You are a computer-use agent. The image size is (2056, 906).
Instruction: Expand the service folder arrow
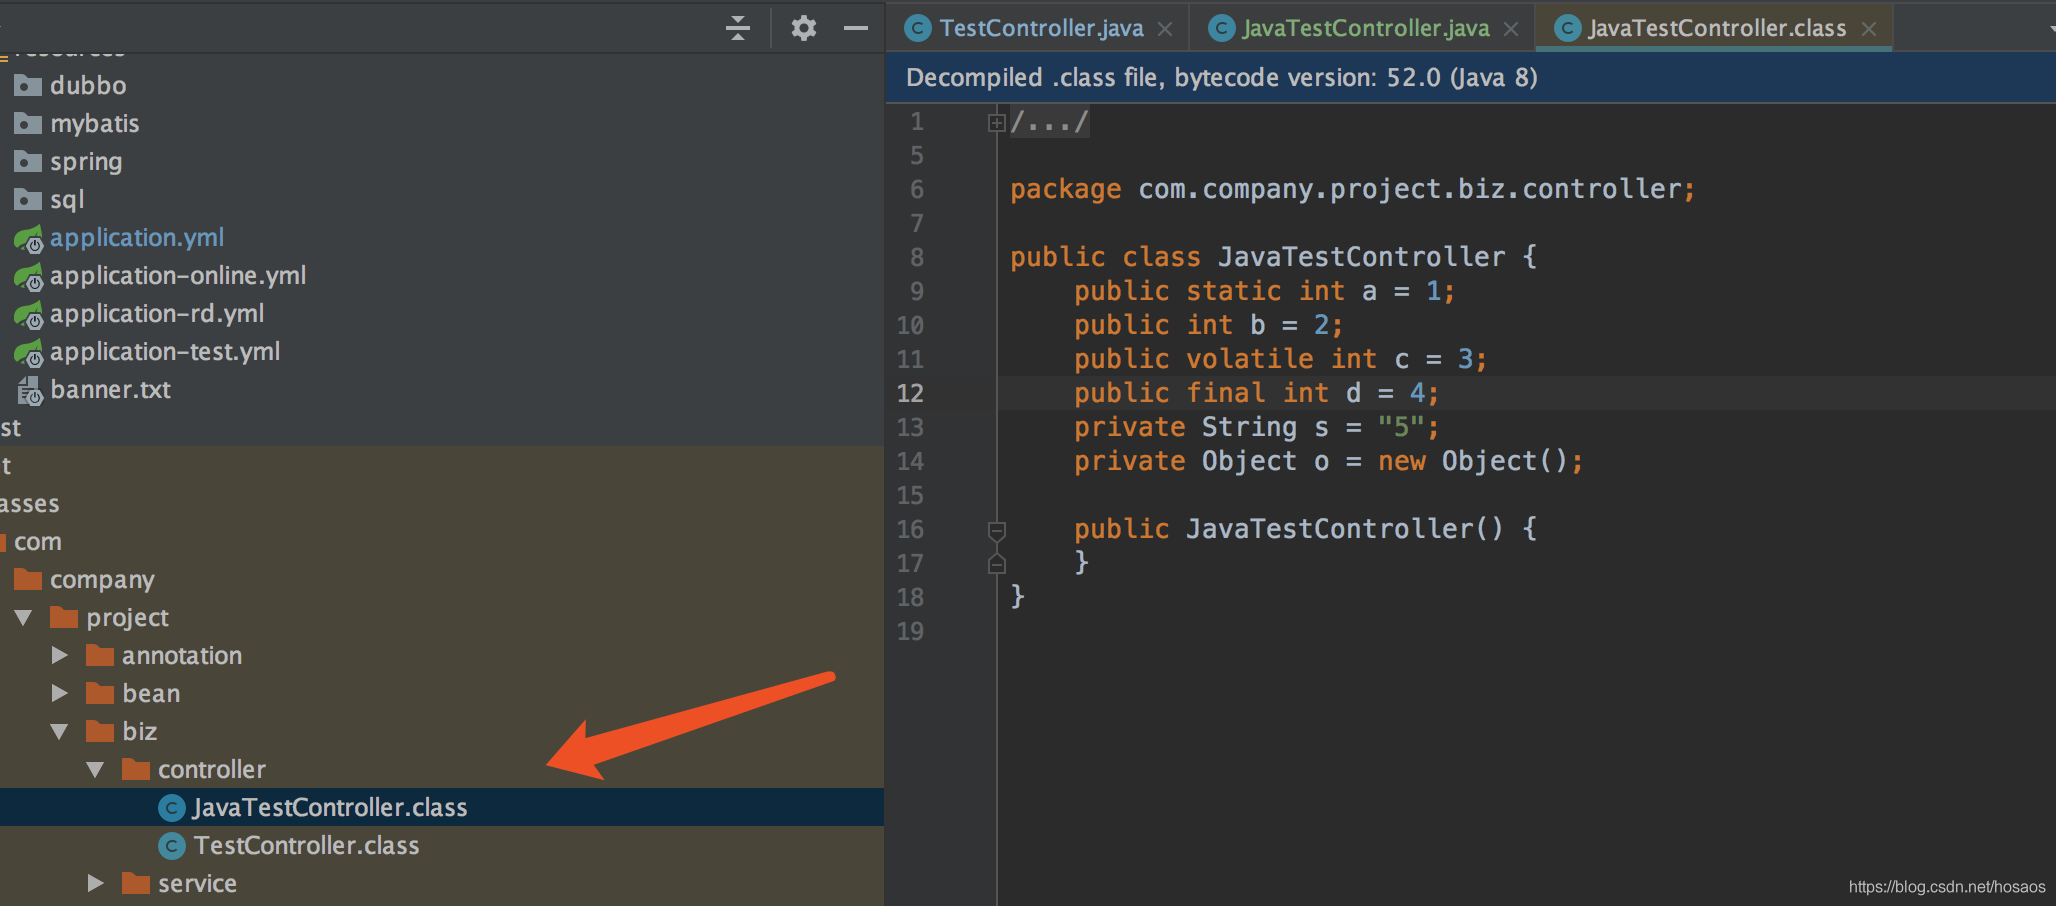[x=96, y=884]
